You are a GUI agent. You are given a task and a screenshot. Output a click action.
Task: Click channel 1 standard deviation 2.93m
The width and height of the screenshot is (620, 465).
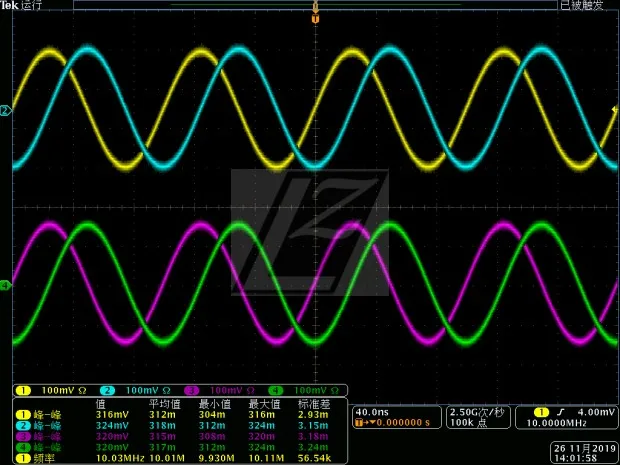click(313, 415)
